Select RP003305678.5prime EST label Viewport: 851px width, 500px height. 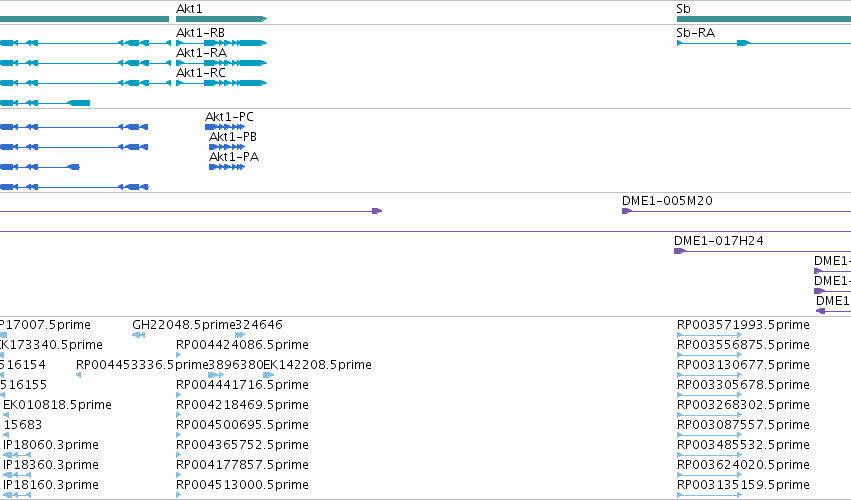[x=743, y=385]
